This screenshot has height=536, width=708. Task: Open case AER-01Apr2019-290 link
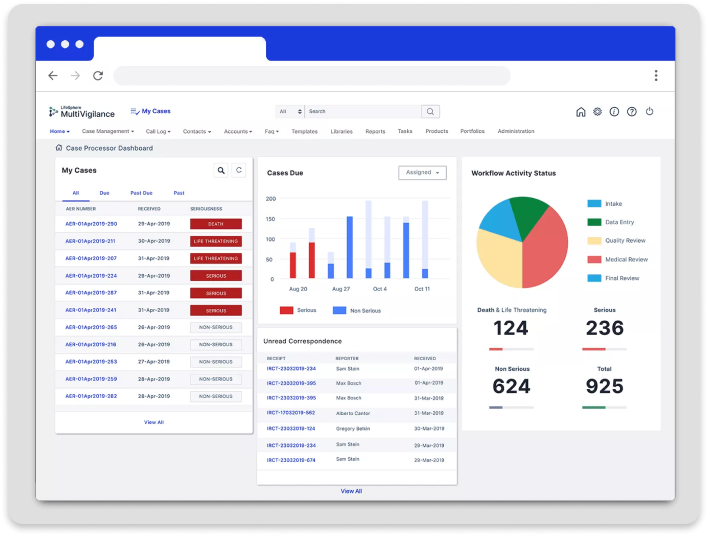point(91,224)
